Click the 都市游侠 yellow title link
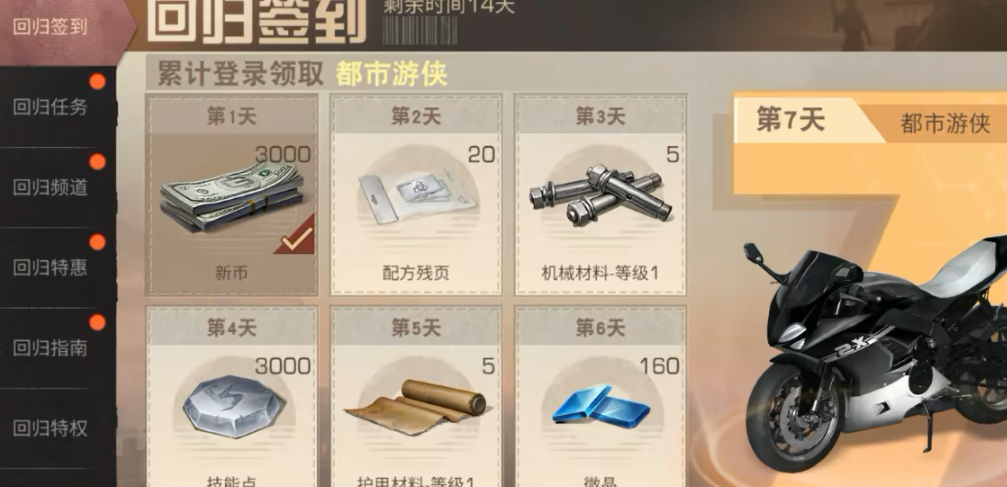 click(390, 75)
